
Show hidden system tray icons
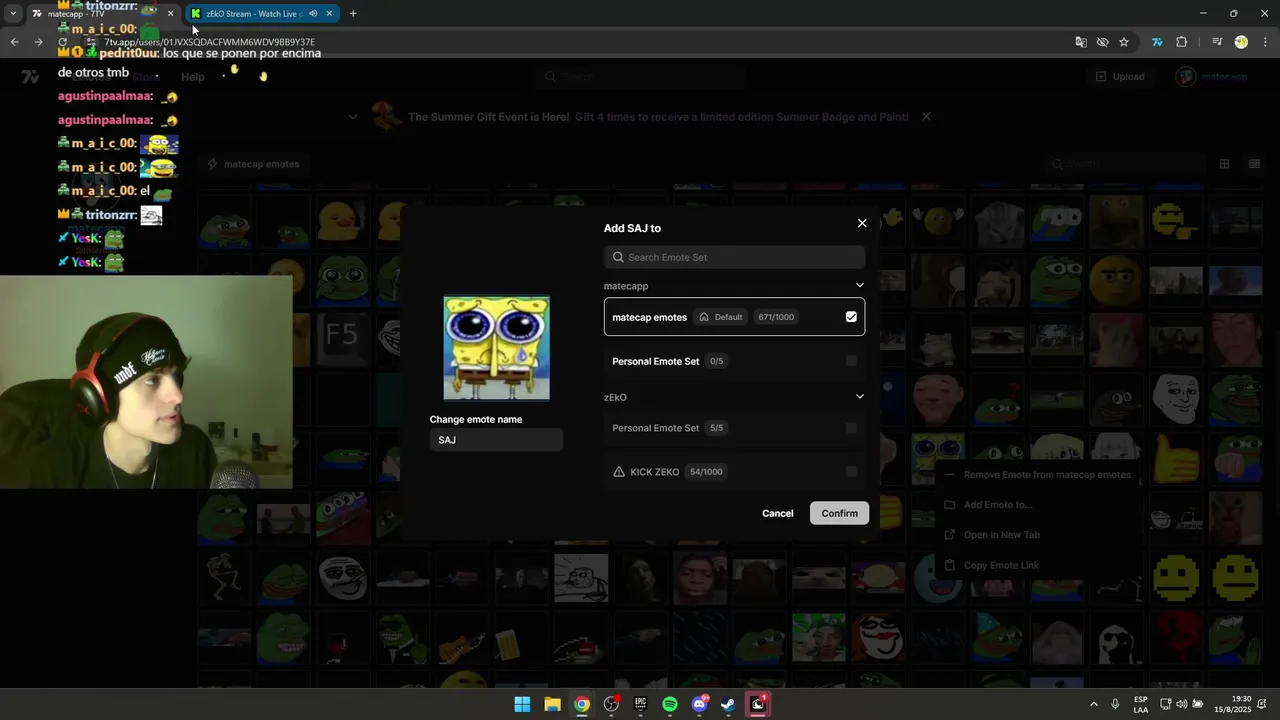click(1093, 704)
